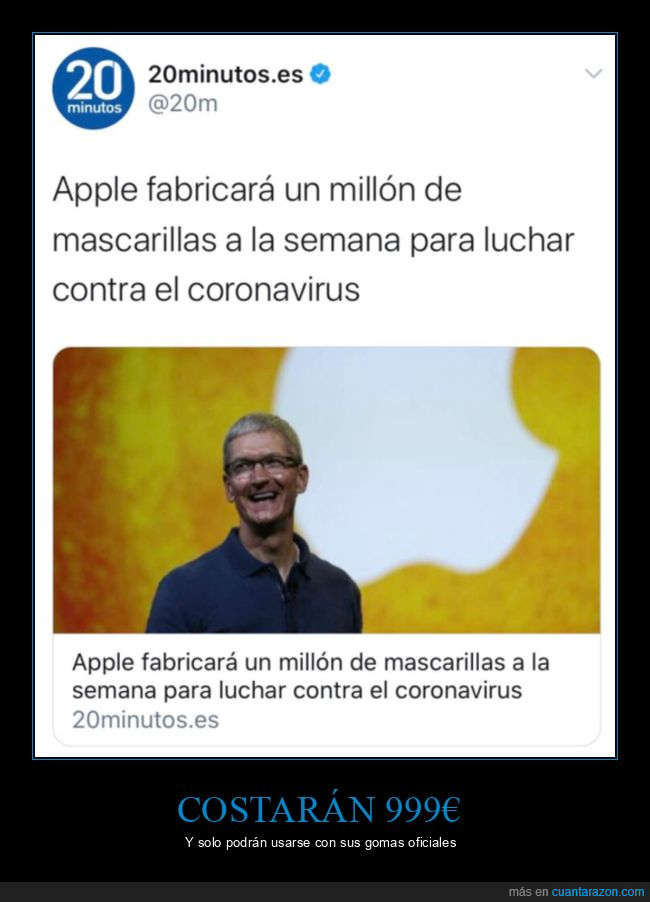
Task: Click the gray 20minutos.es card domain
Action: 146,720
